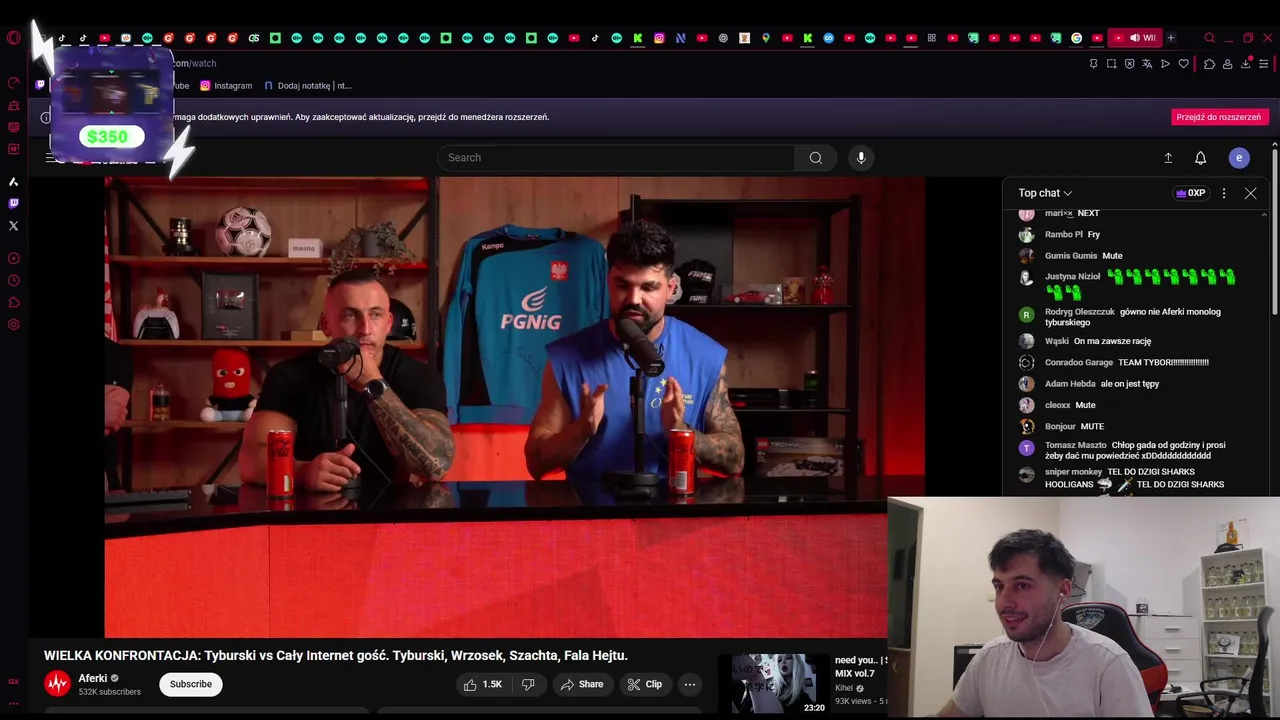The height and width of the screenshot is (720, 1280).
Task: Open the Dodaj notatkę bookmark
Action: [x=308, y=86]
